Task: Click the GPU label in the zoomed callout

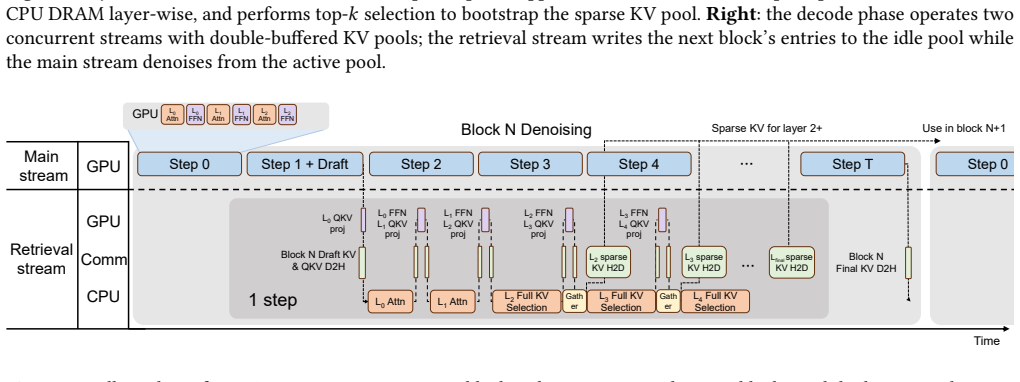Action: click(x=145, y=114)
